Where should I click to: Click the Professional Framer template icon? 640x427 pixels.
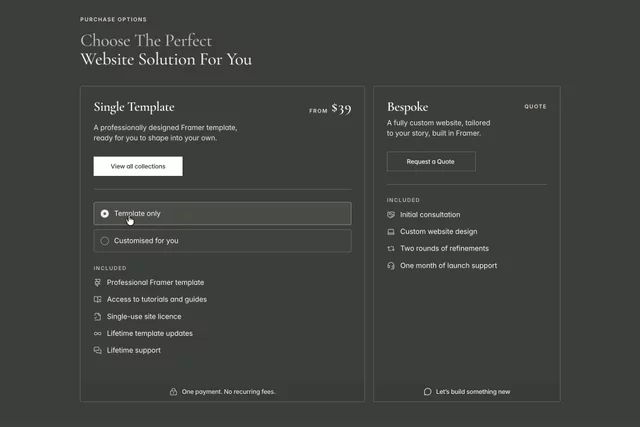(98, 282)
